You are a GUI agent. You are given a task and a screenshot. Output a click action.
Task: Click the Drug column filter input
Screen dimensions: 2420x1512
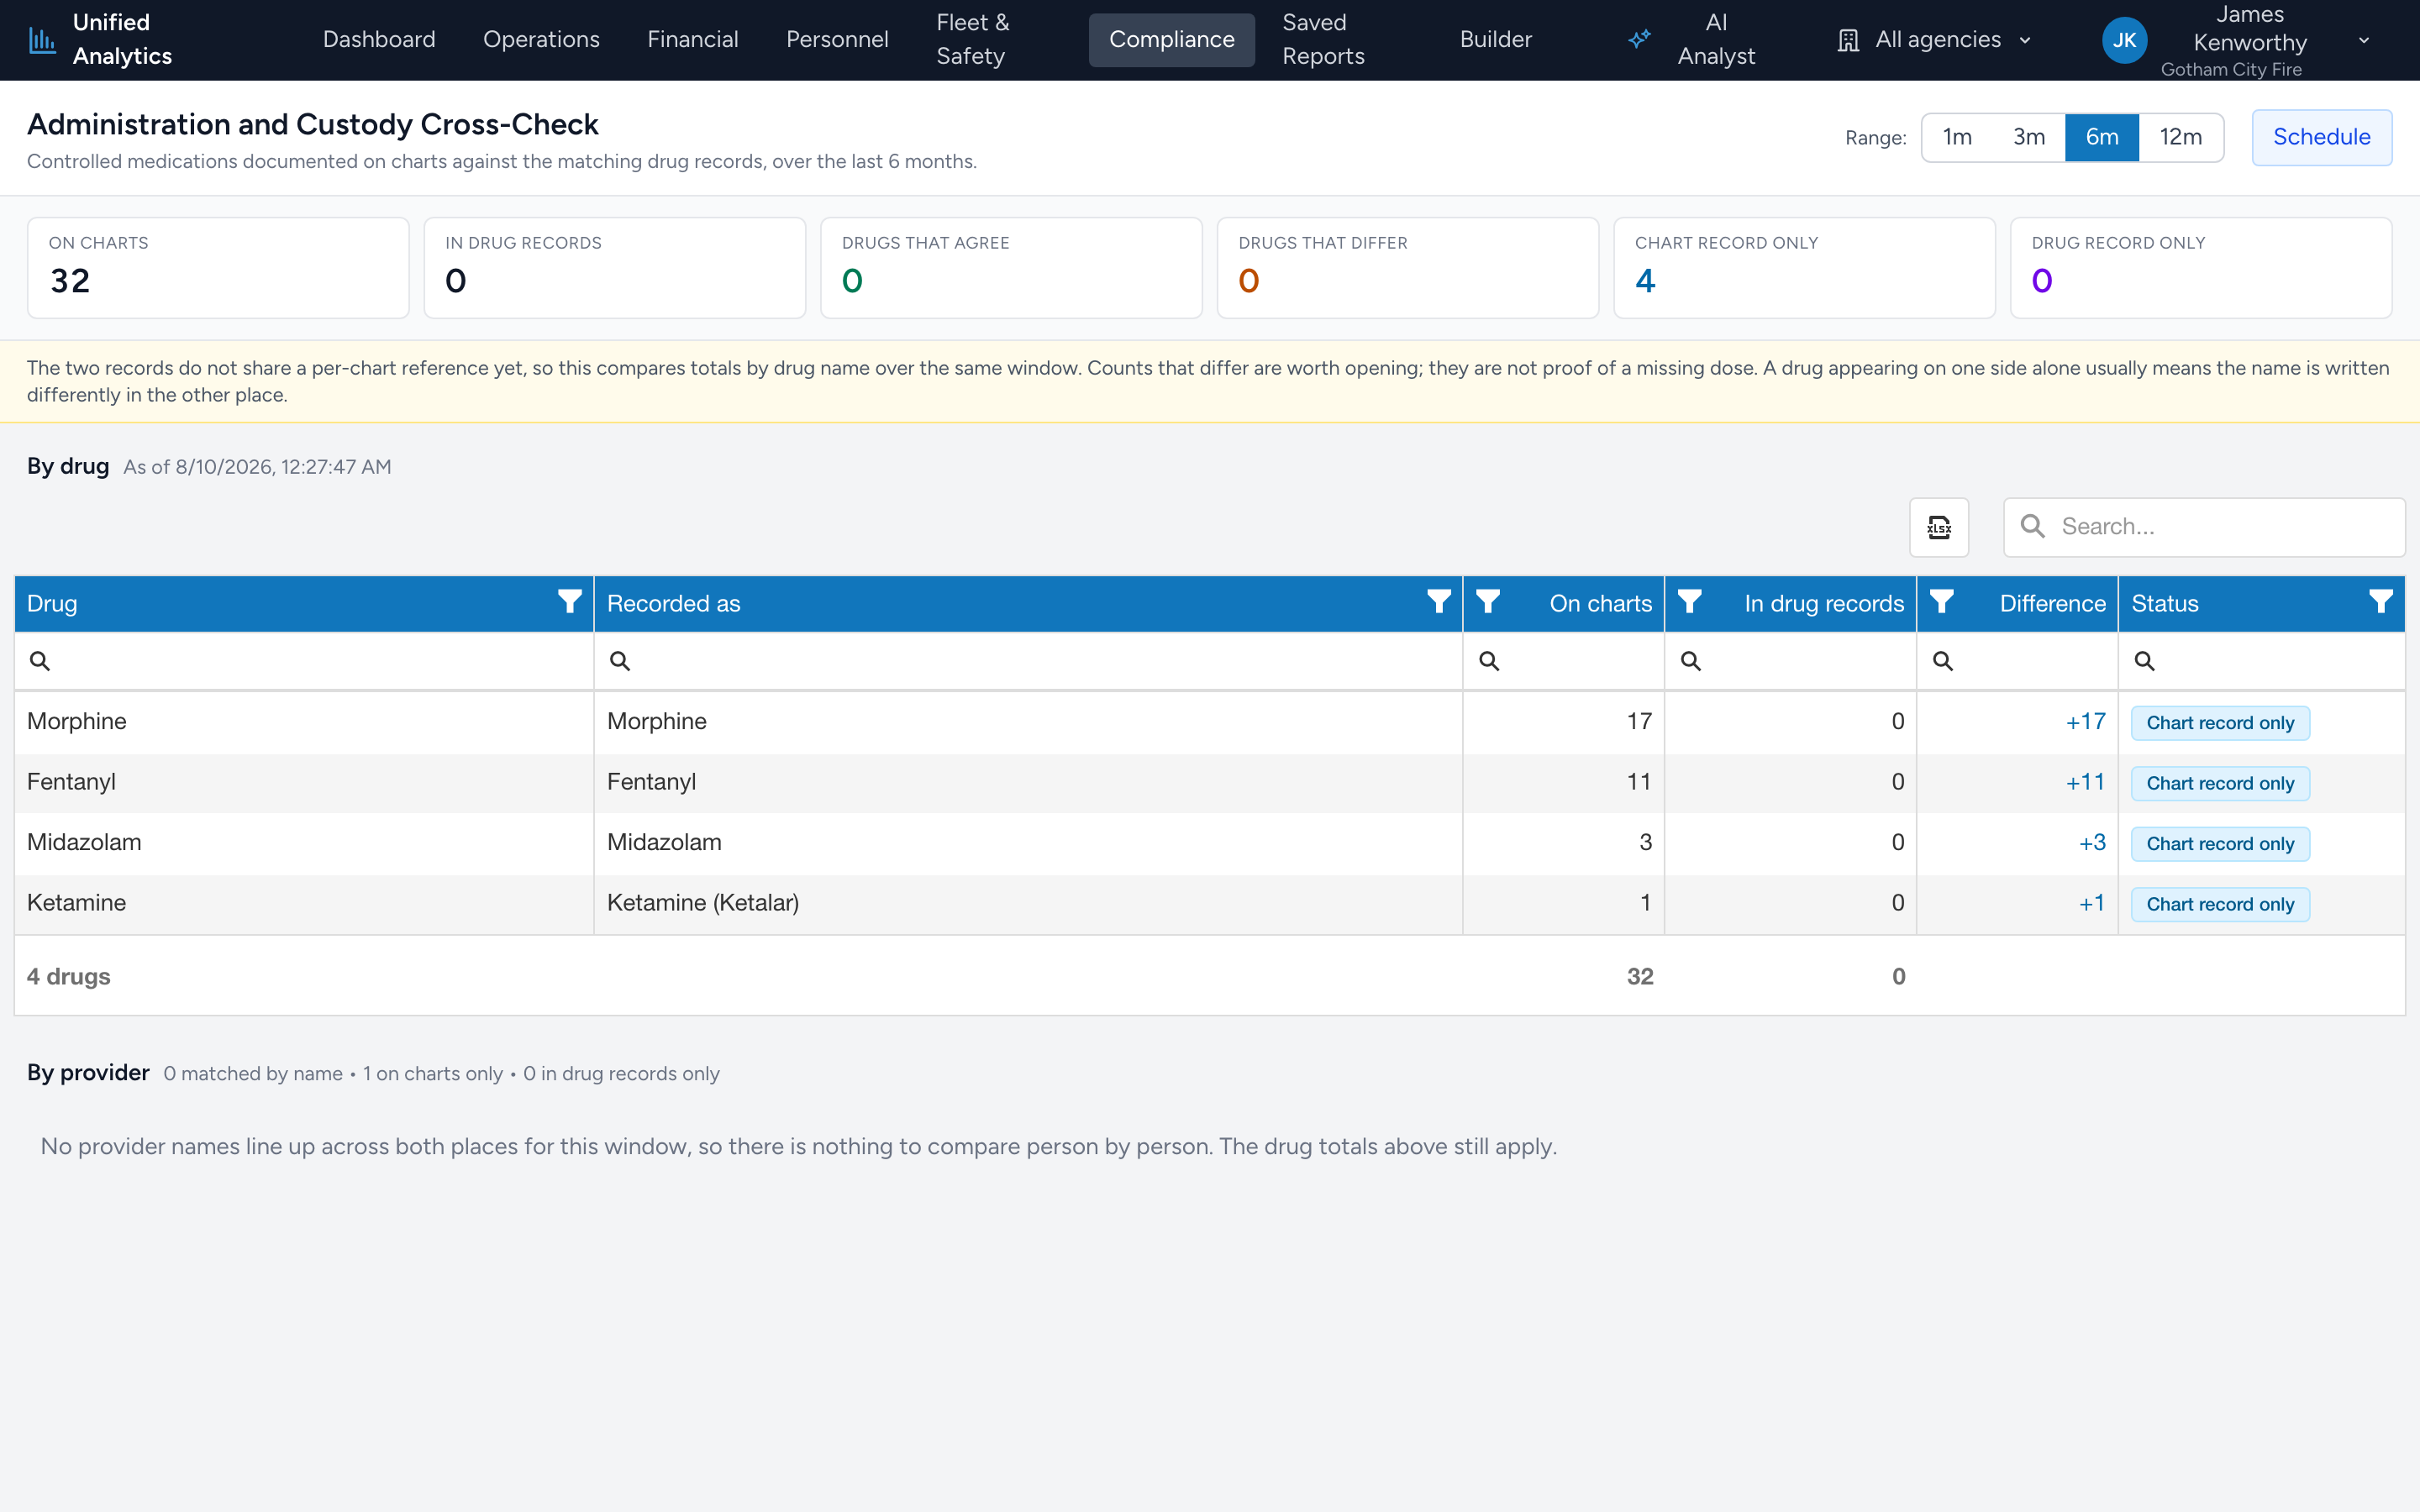(x=304, y=661)
